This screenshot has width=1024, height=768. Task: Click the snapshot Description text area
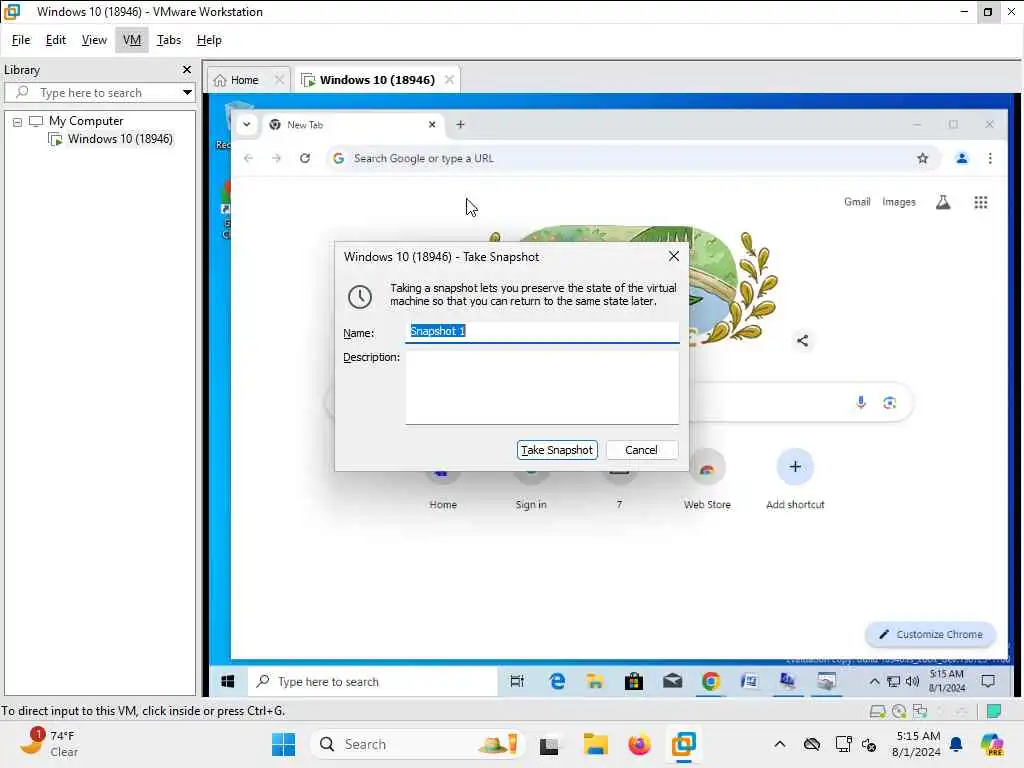(x=542, y=388)
